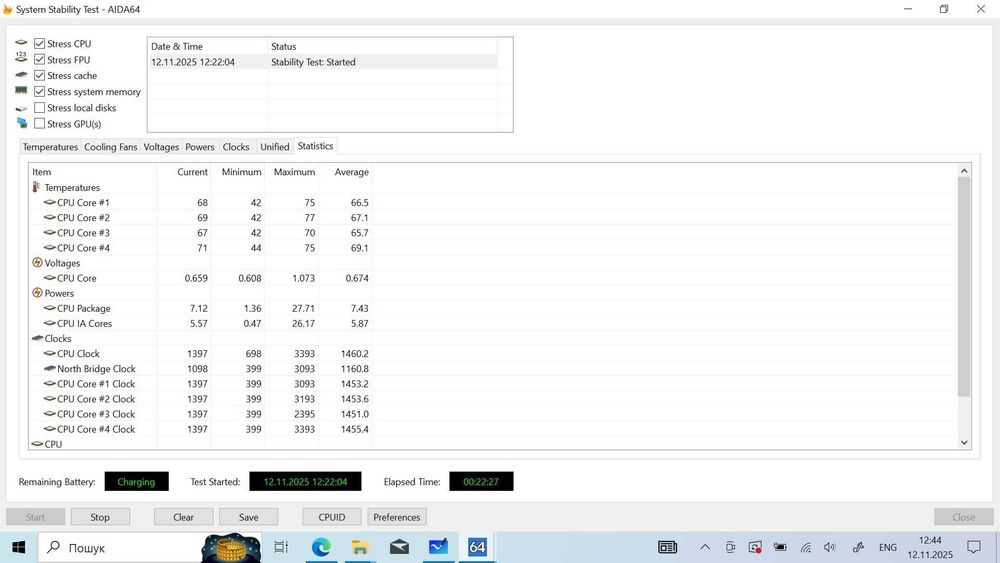1000x563 pixels.
Task: Open Preferences dialog
Action: tap(397, 517)
